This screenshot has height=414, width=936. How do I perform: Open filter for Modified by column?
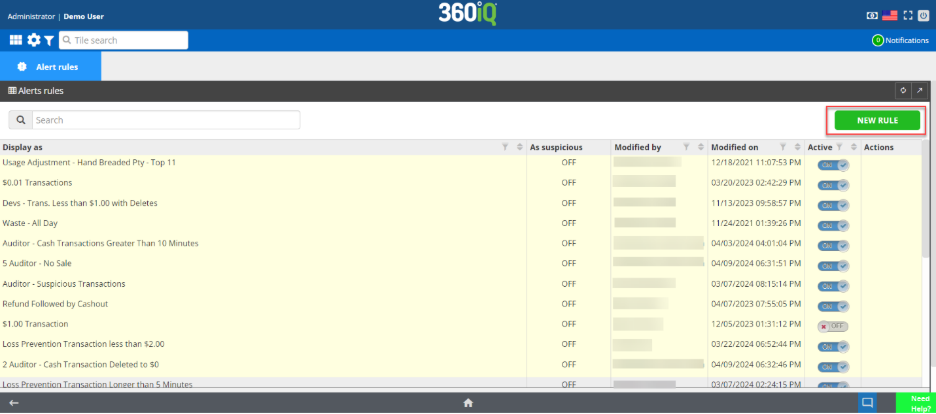(686, 147)
